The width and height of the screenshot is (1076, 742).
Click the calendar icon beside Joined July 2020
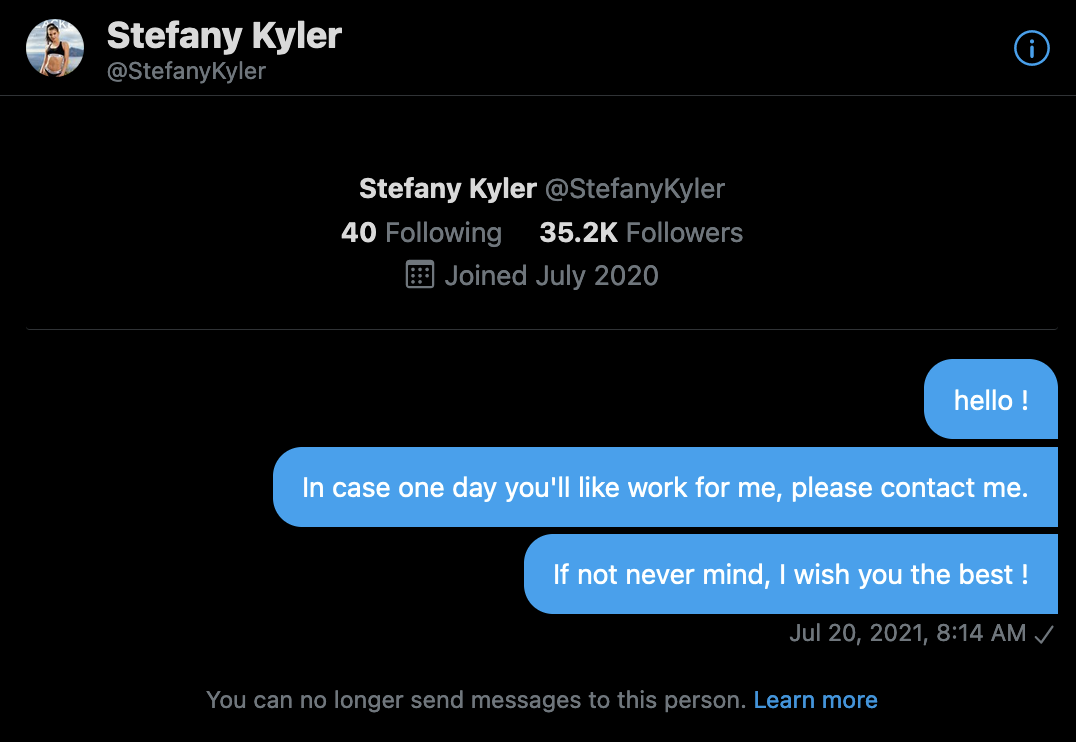tap(420, 275)
